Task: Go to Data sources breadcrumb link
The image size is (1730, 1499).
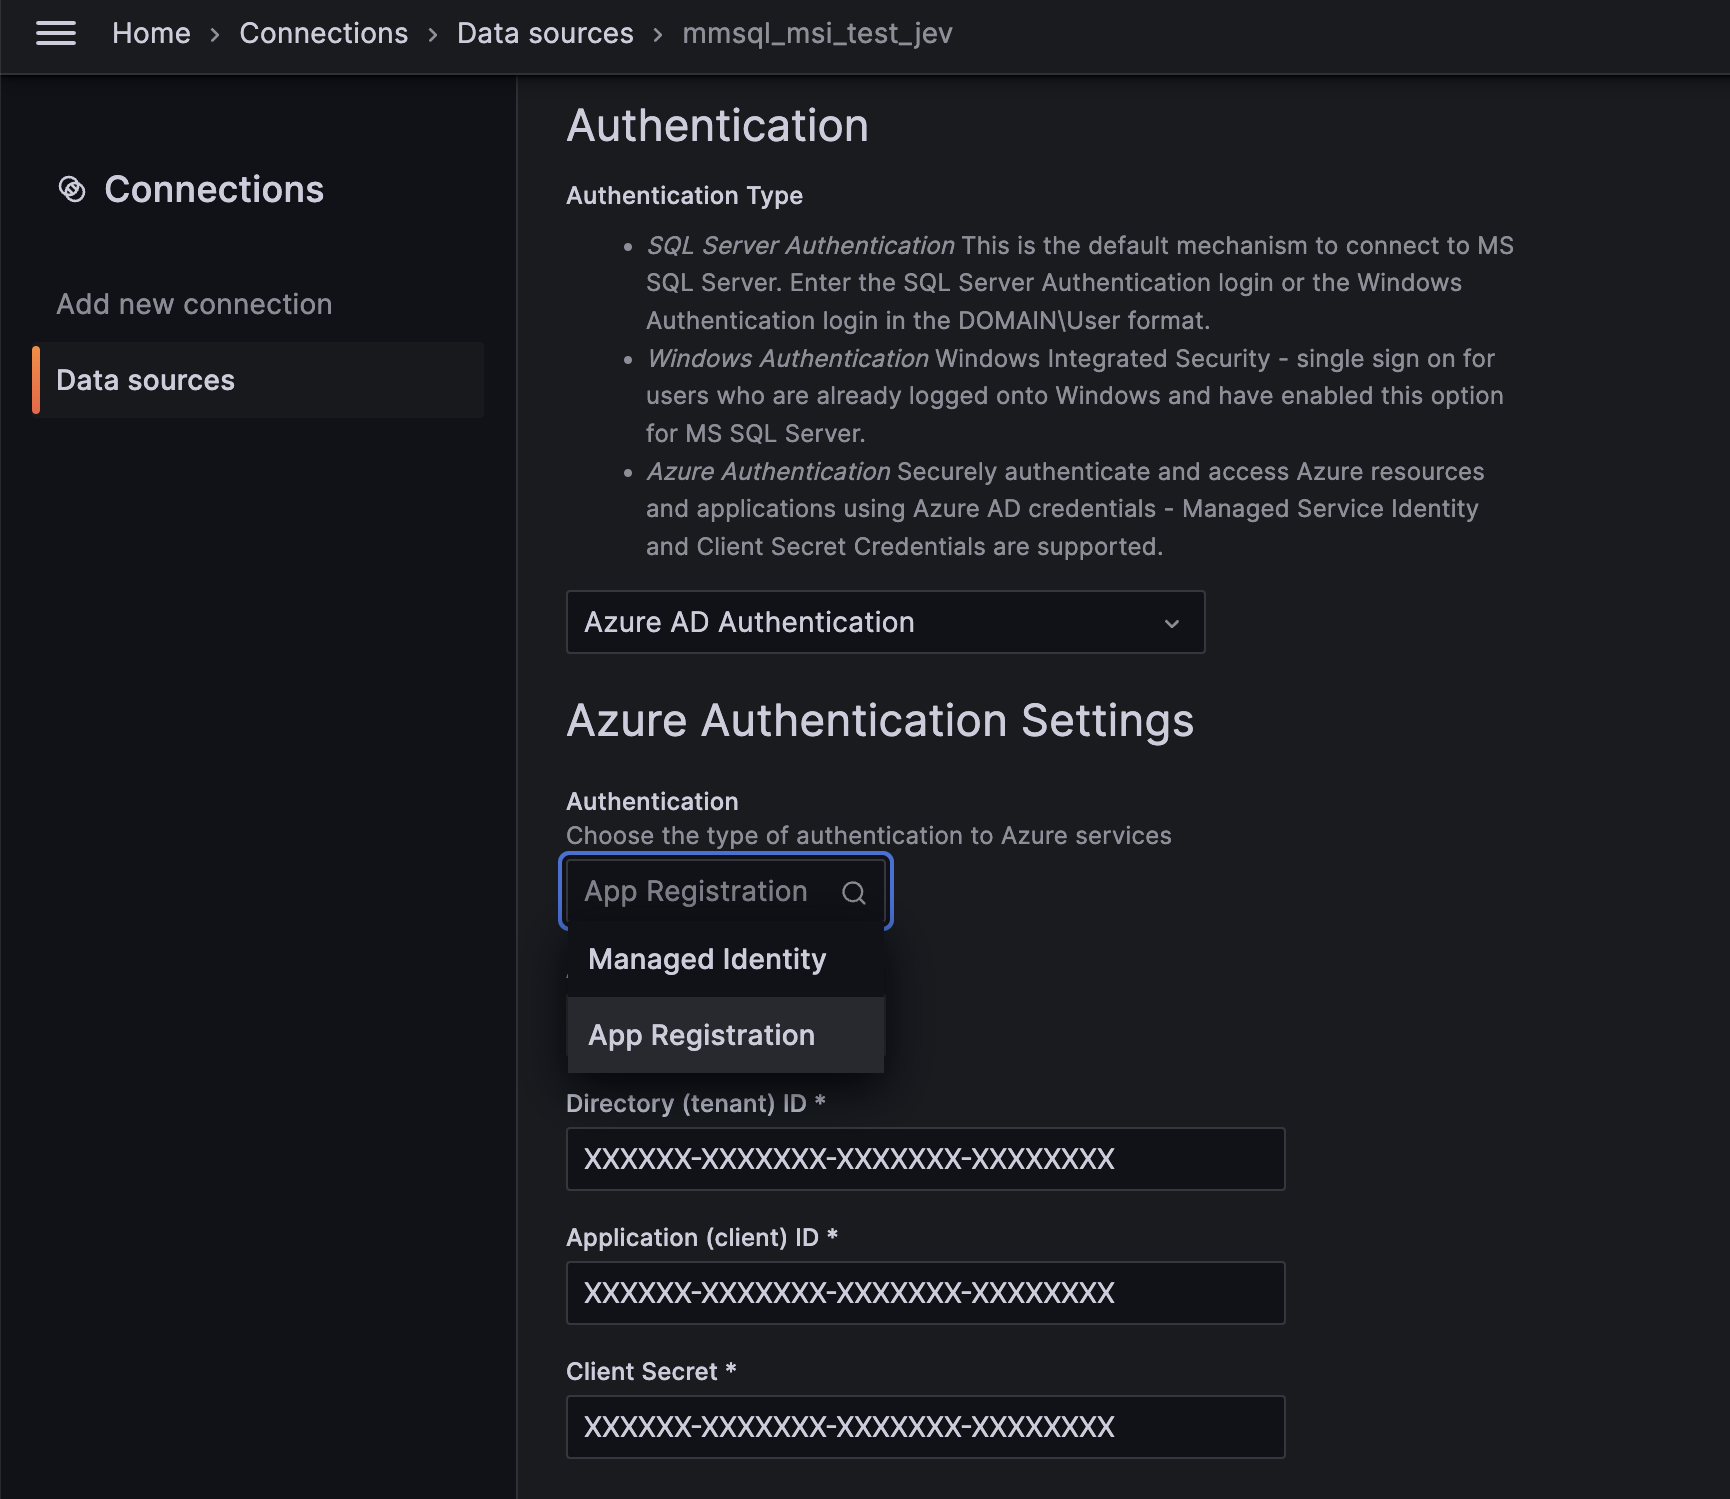Action: click(544, 33)
